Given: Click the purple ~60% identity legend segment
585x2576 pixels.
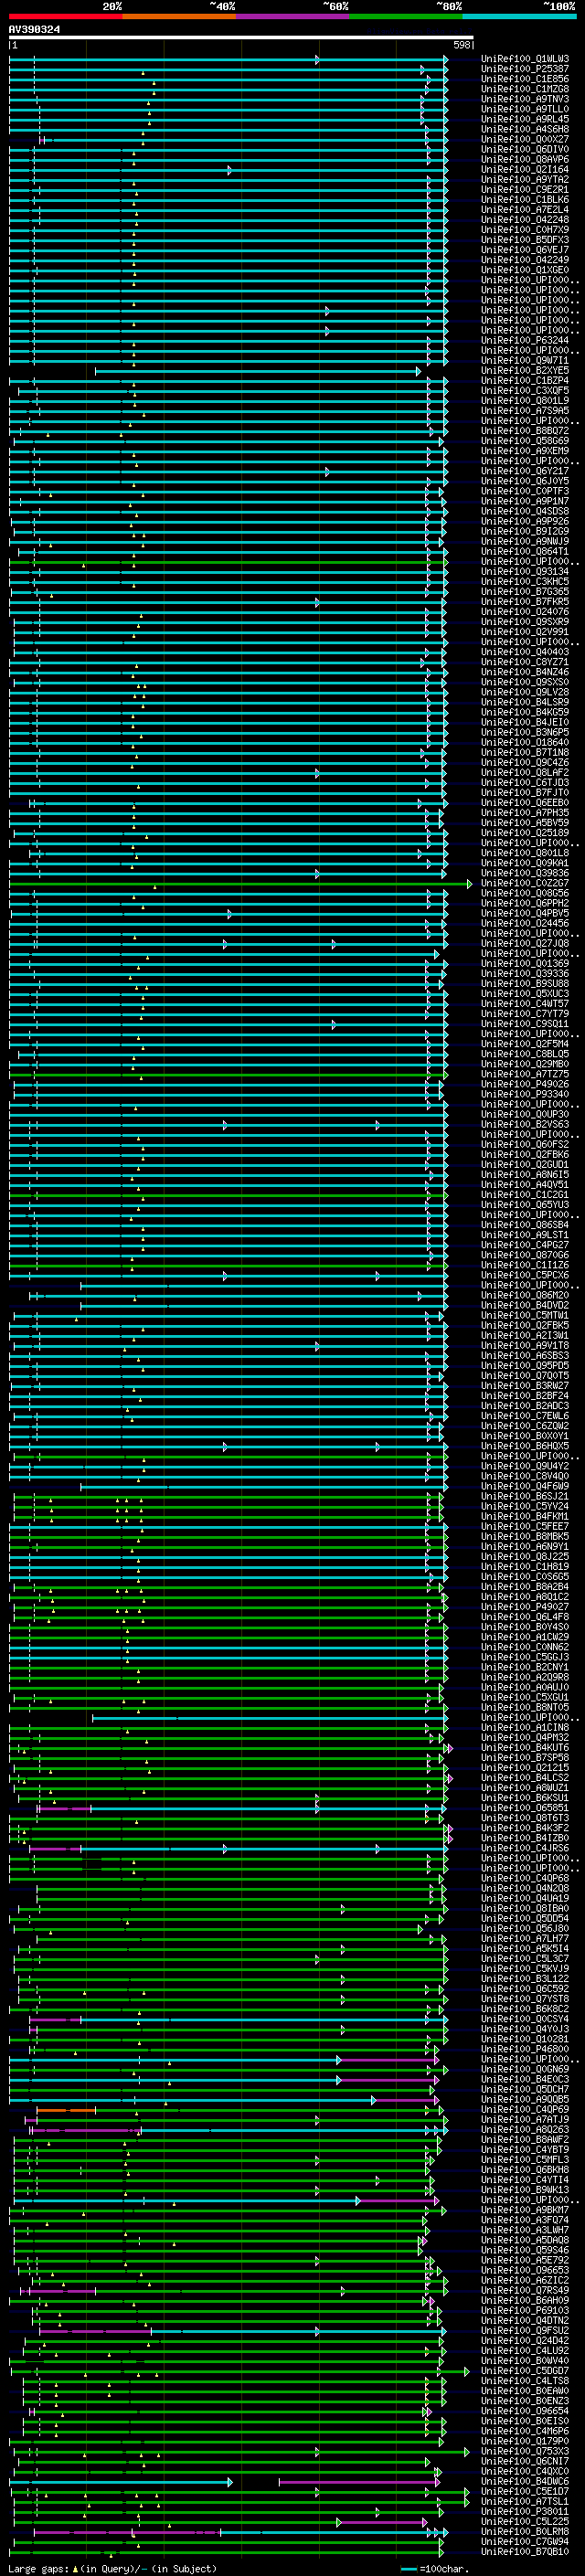Looking at the screenshot, I should [292, 16].
